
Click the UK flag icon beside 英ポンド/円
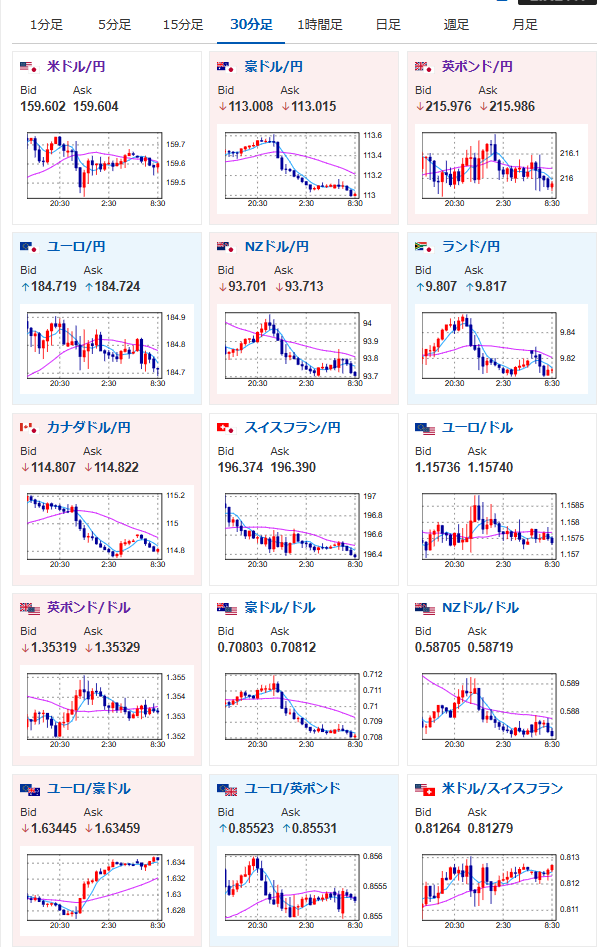[x=424, y=66]
